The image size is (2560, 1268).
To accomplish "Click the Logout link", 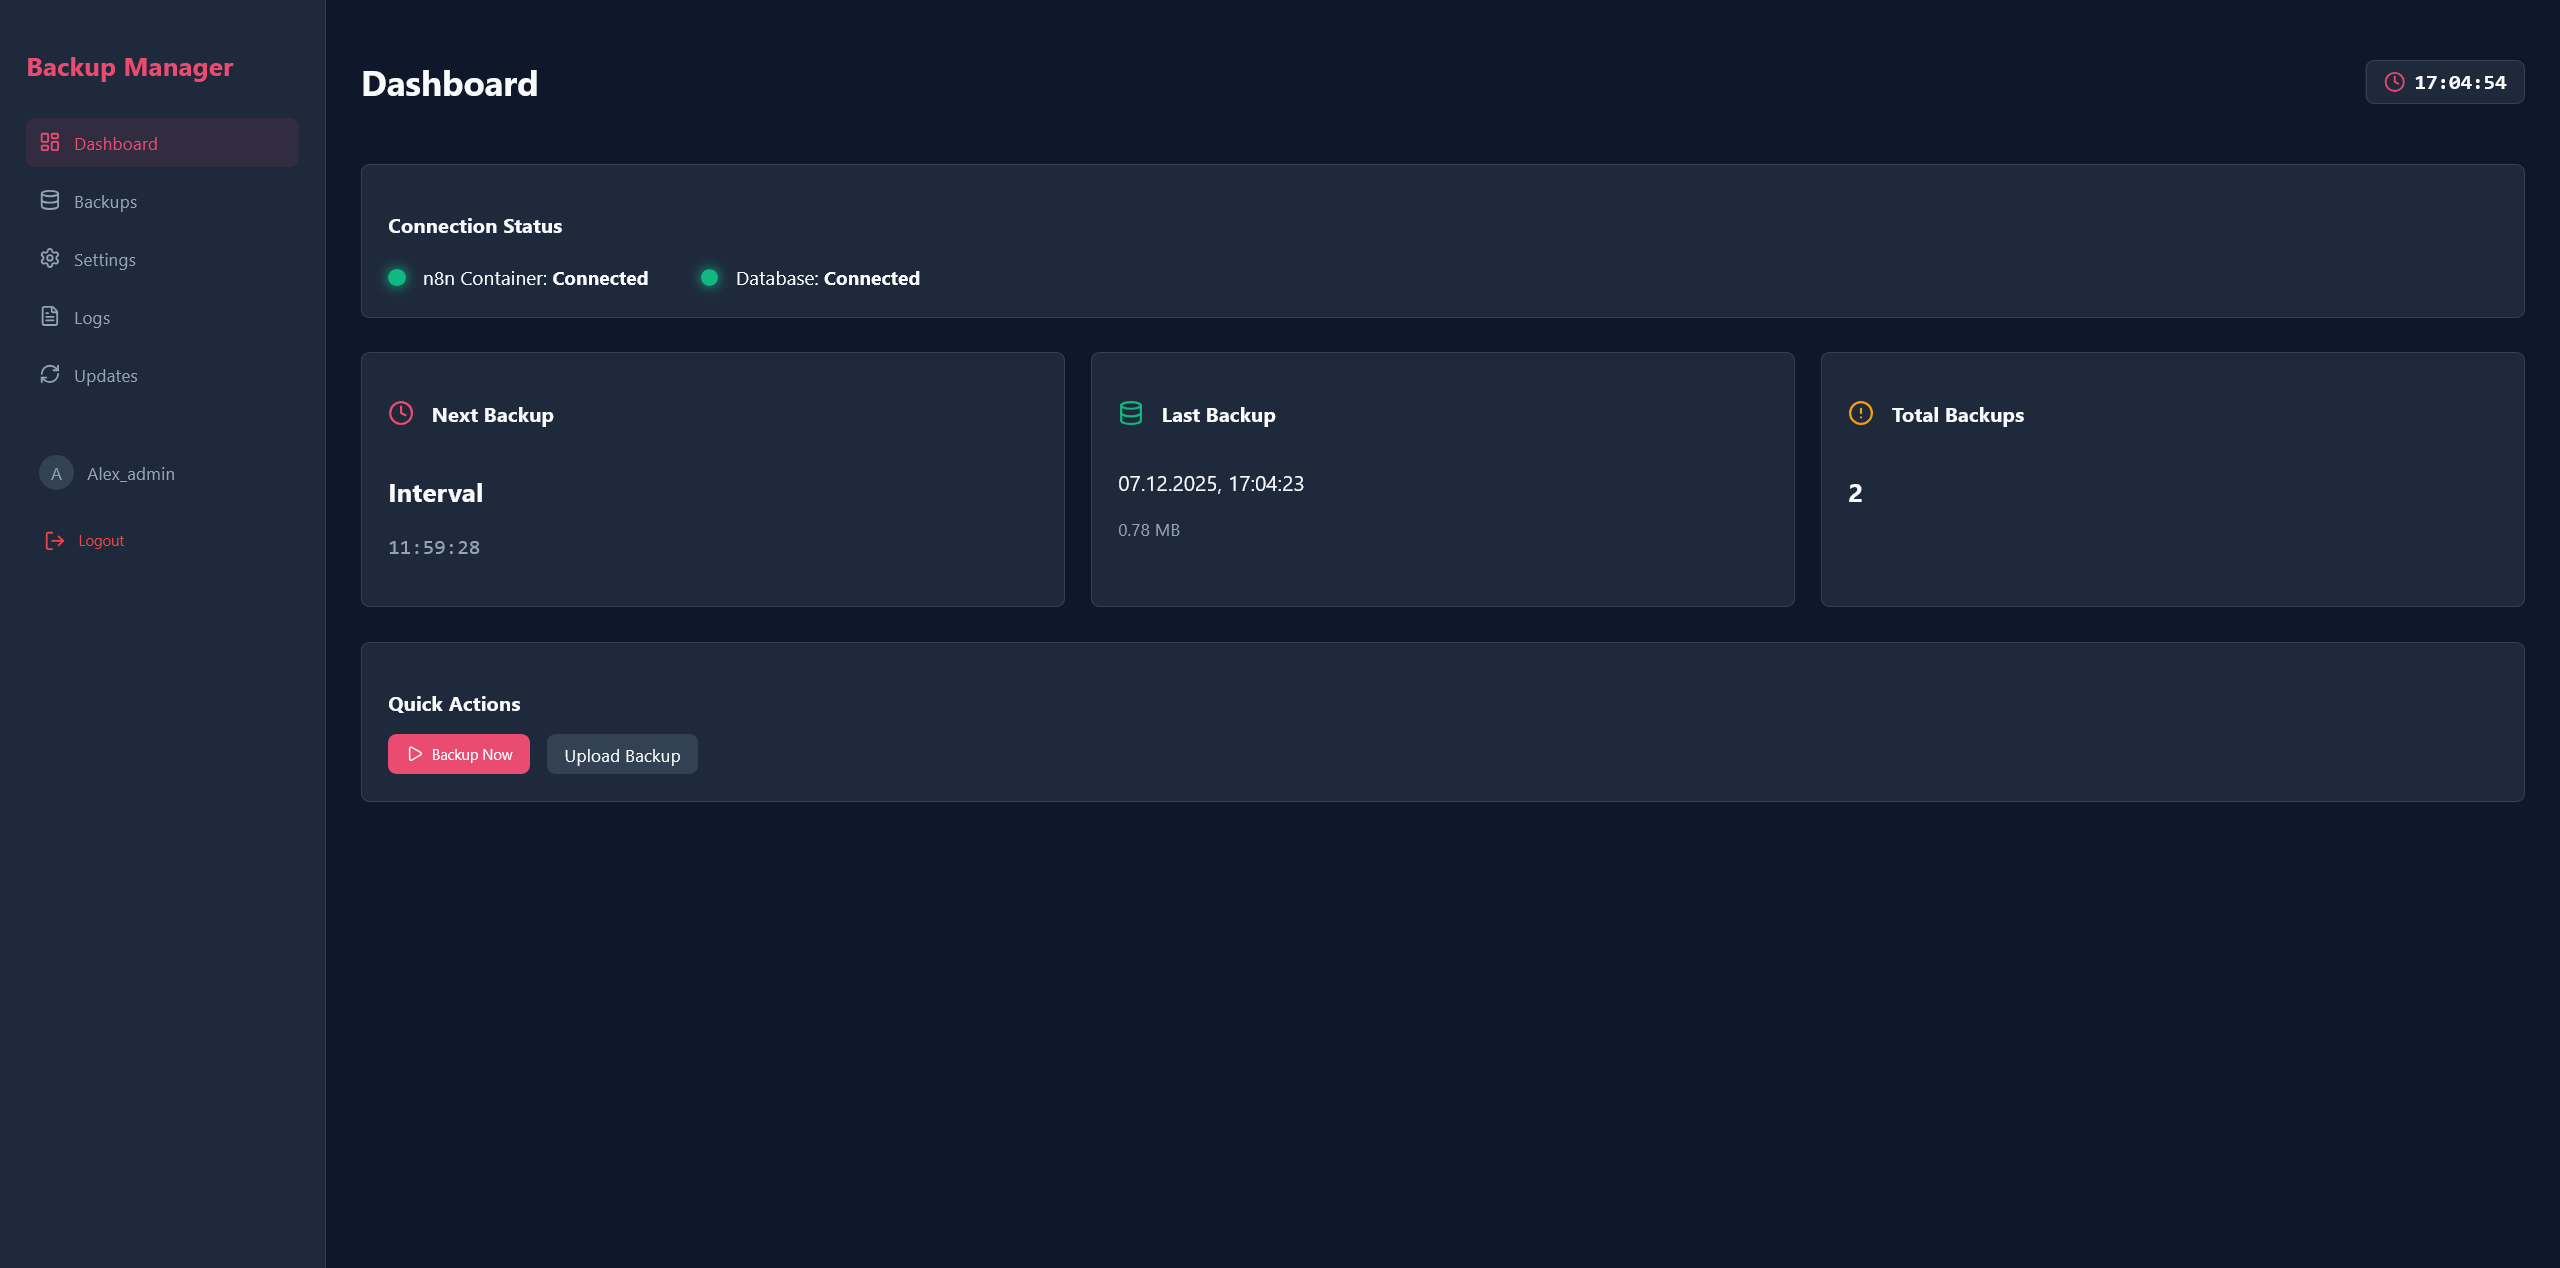I will click(x=101, y=541).
